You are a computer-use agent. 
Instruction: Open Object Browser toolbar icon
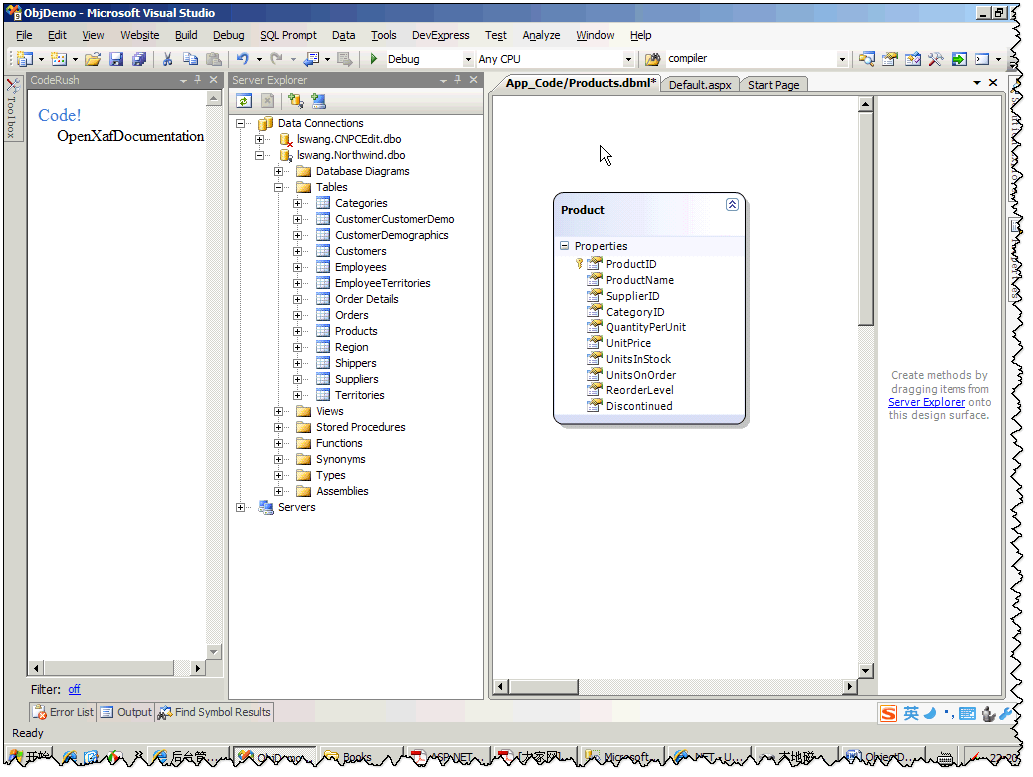[913, 59]
